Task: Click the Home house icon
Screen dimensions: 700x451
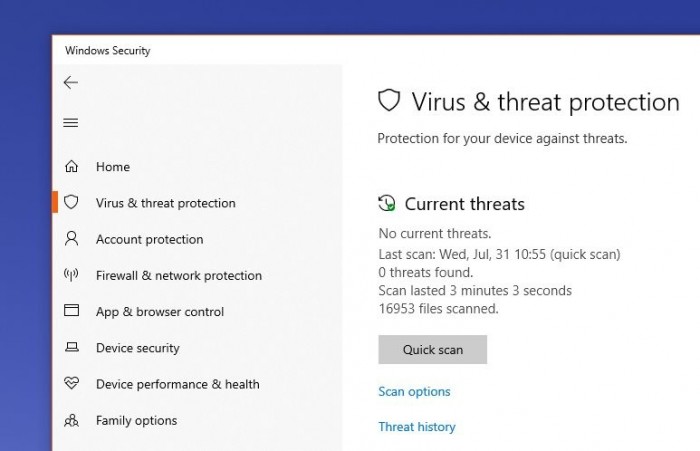Action: pyautogui.click(x=71, y=167)
